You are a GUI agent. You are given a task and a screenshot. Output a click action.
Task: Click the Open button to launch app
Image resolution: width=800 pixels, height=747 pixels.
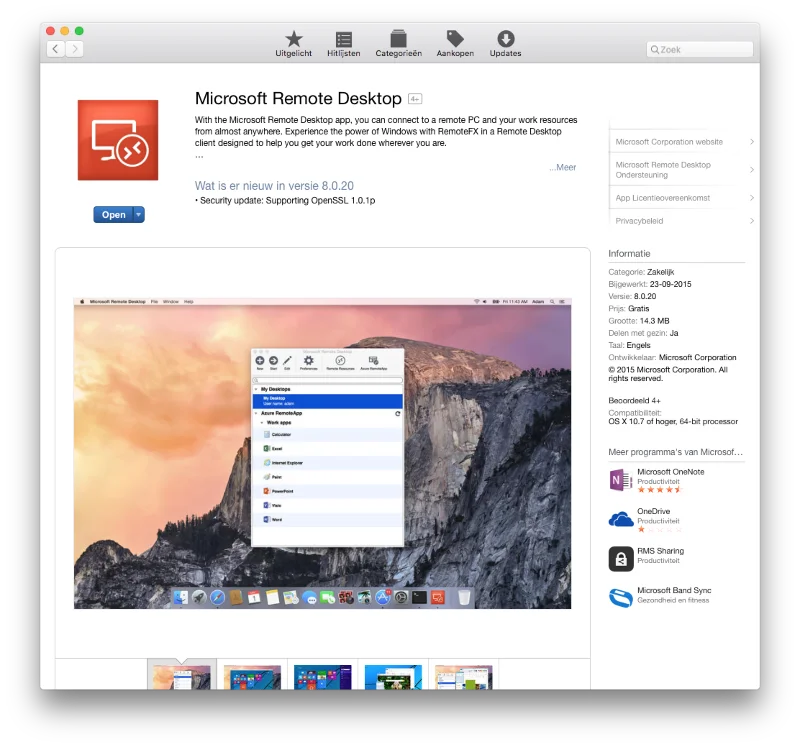[x=113, y=214]
